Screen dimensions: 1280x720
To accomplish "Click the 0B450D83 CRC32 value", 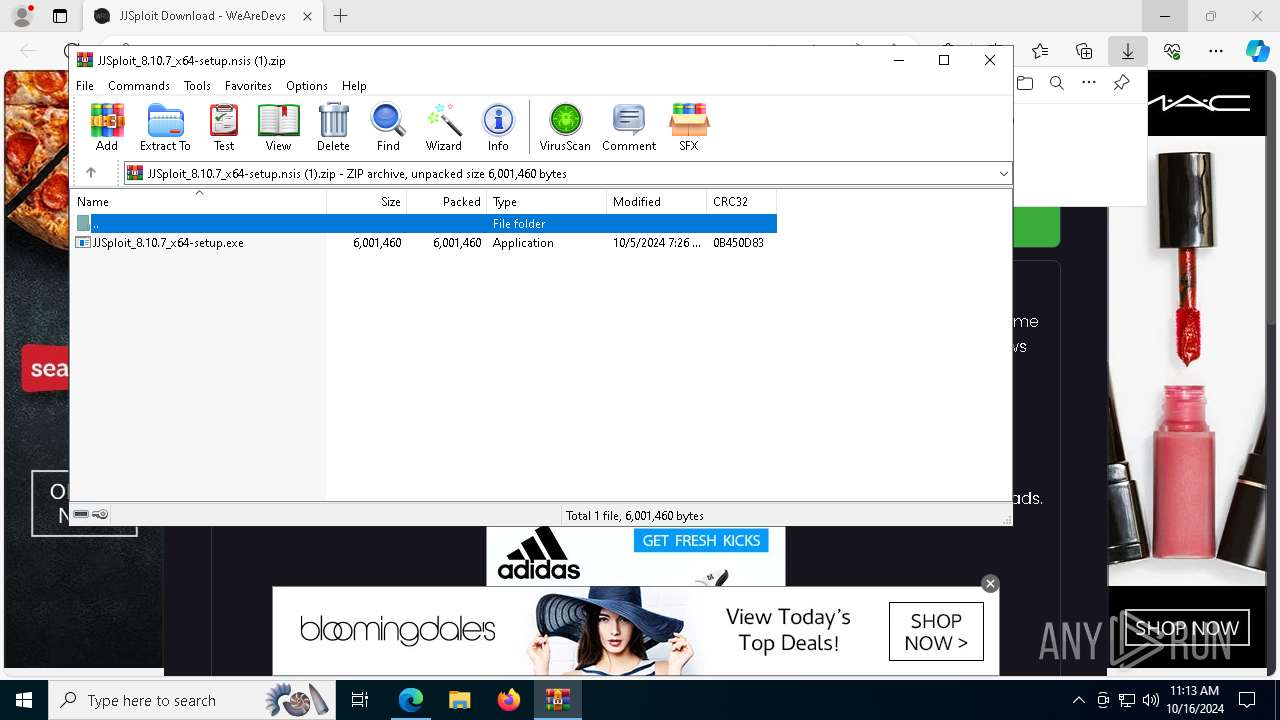I will coord(738,243).
